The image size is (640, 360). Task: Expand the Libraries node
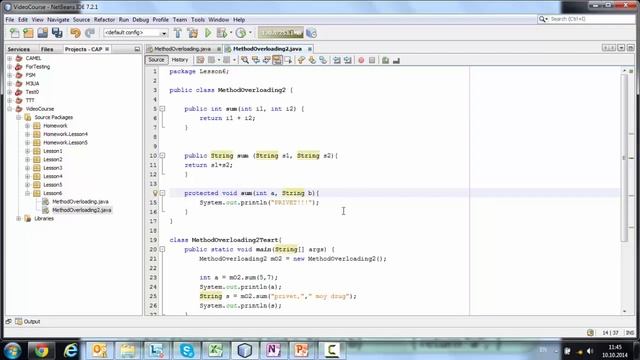[x=19, y=218]
